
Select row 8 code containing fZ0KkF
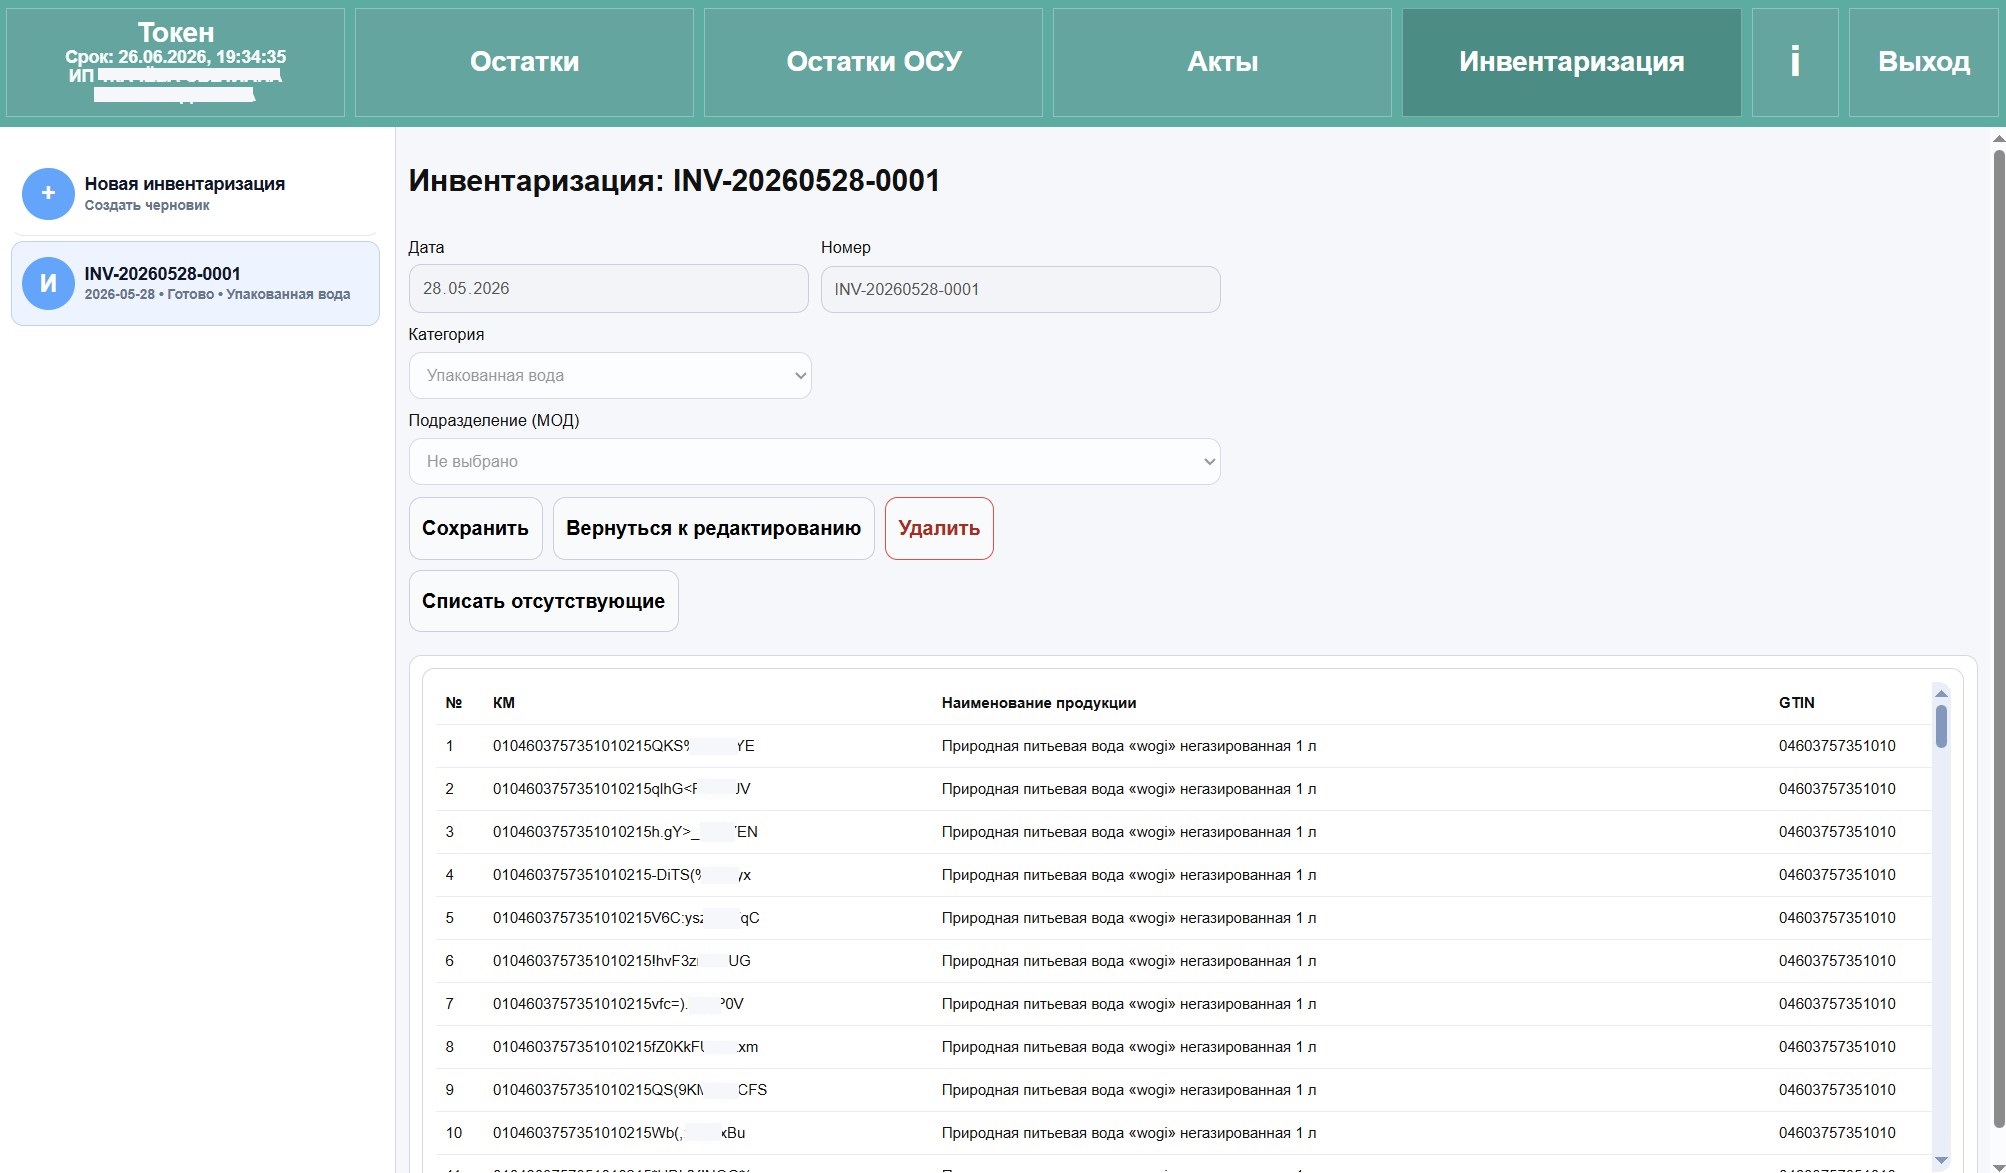pyautogui.click(x=625, y=1047)
